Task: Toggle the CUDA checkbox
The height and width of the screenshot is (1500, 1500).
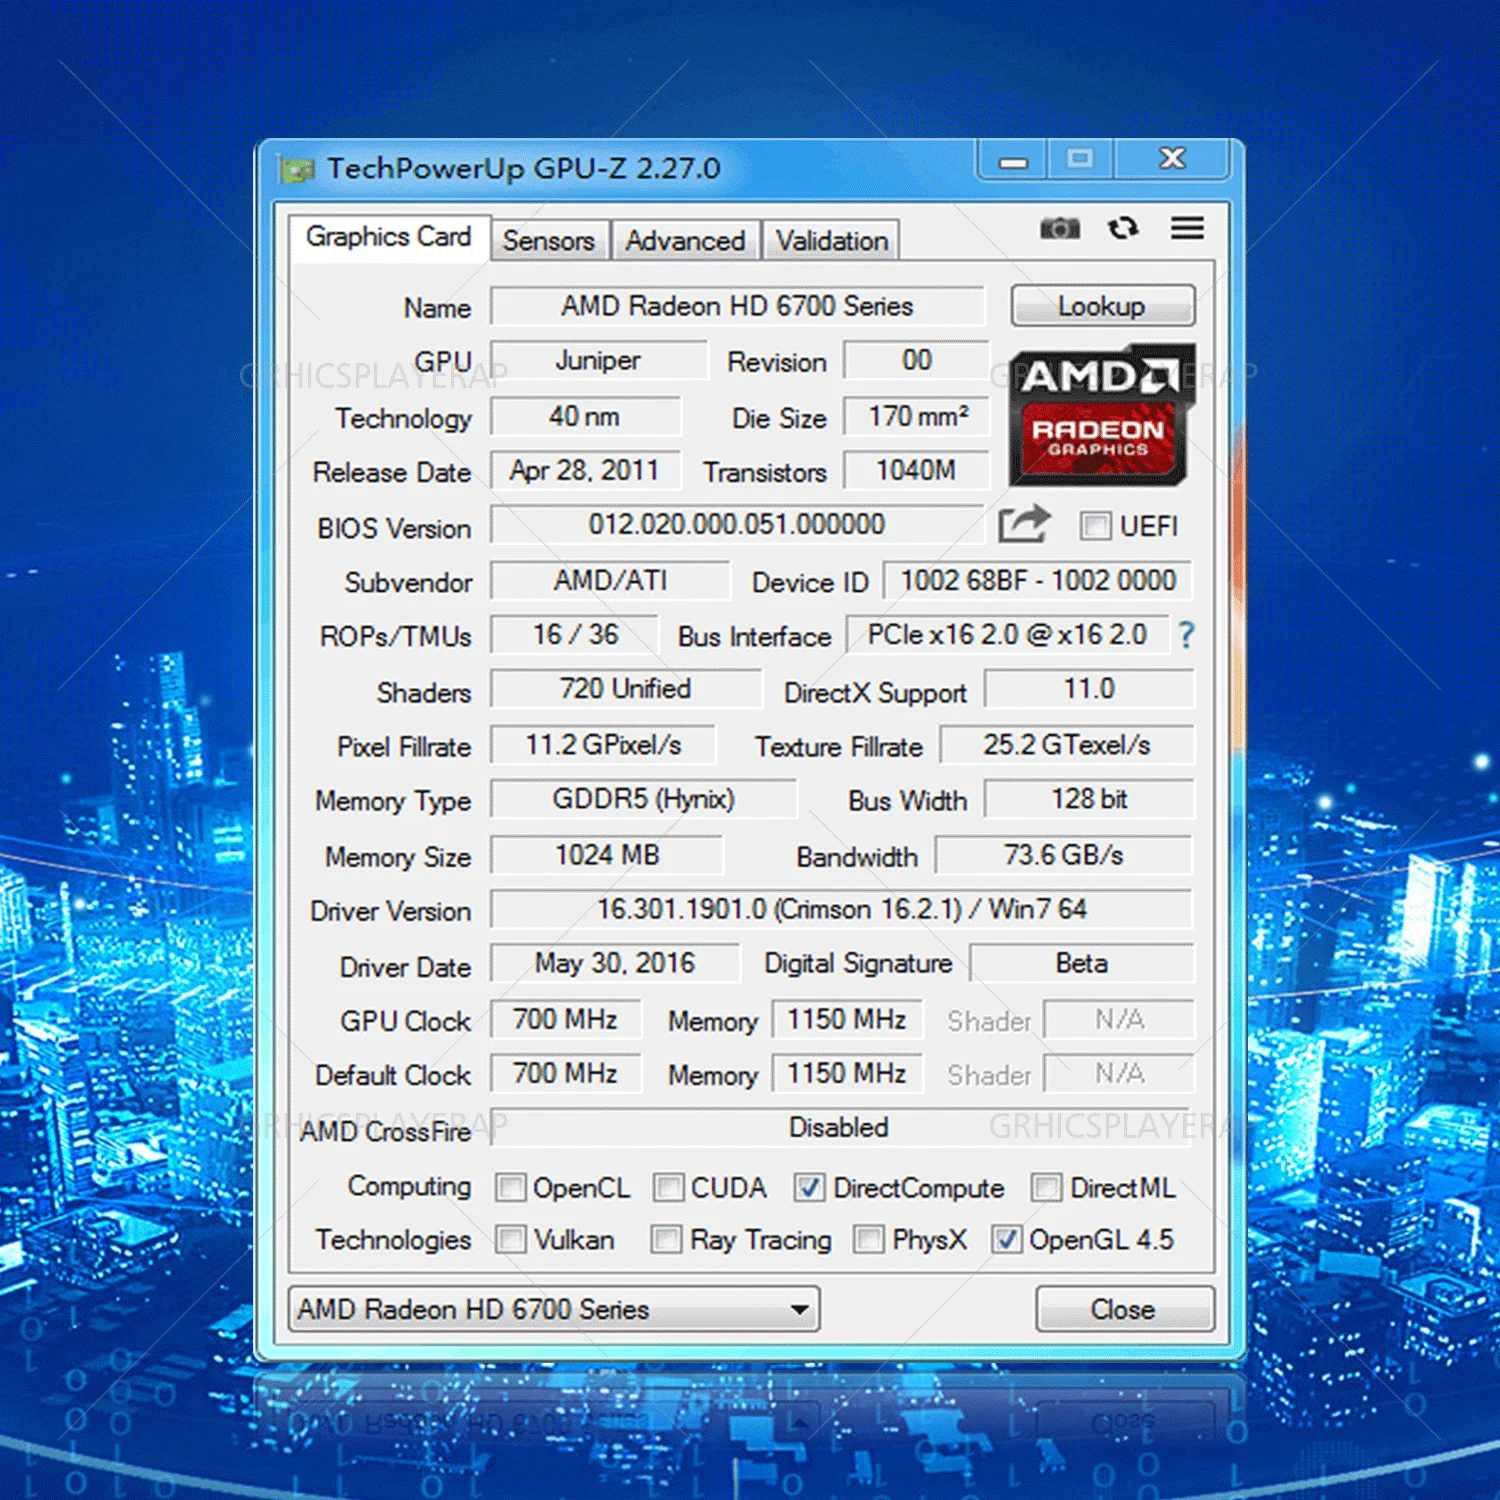Action: 668,1188
